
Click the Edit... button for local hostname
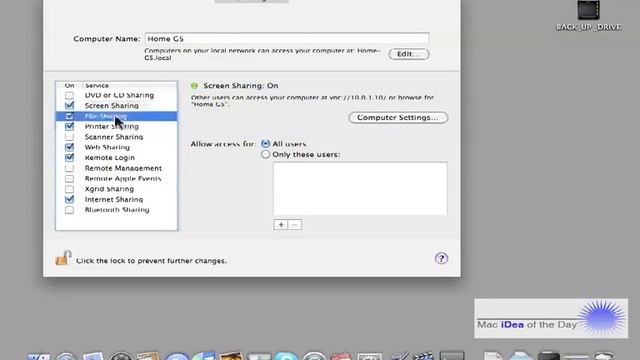click(409, 54)
